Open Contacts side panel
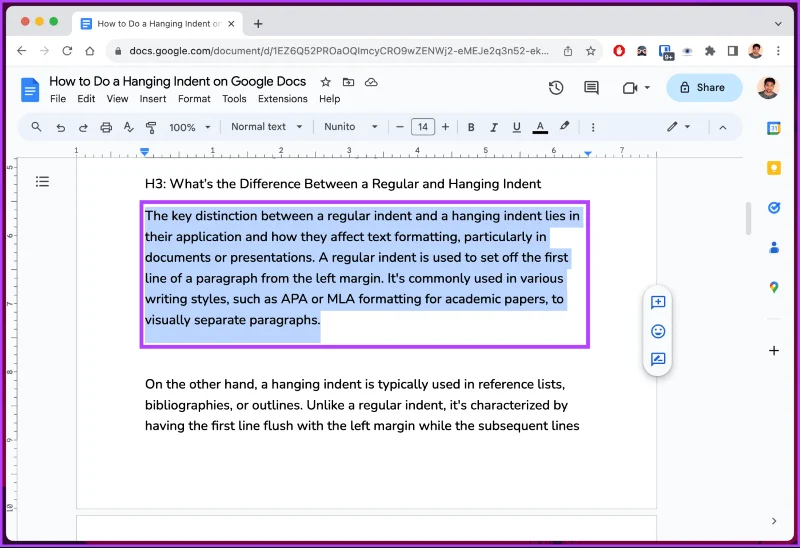This screenshot has height=548, width=800. point(773,247)
